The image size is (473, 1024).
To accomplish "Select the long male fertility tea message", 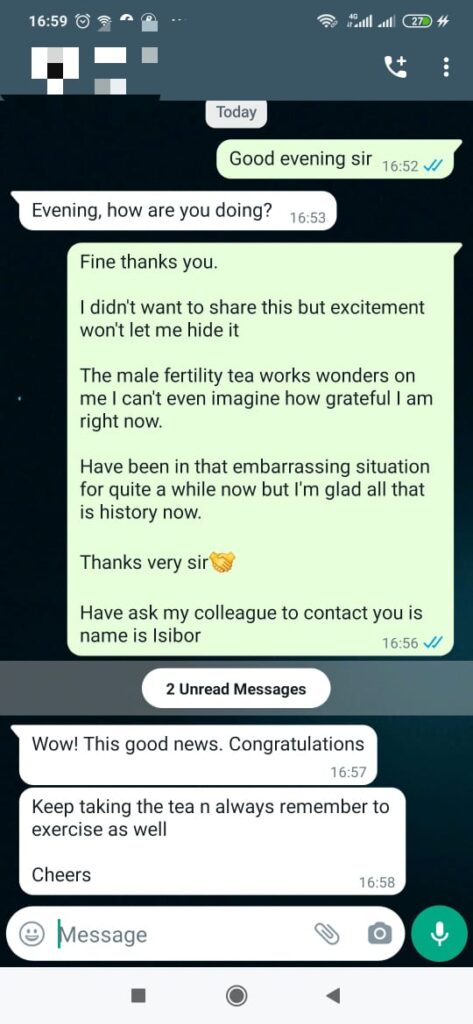I will [x=265, y=449].
